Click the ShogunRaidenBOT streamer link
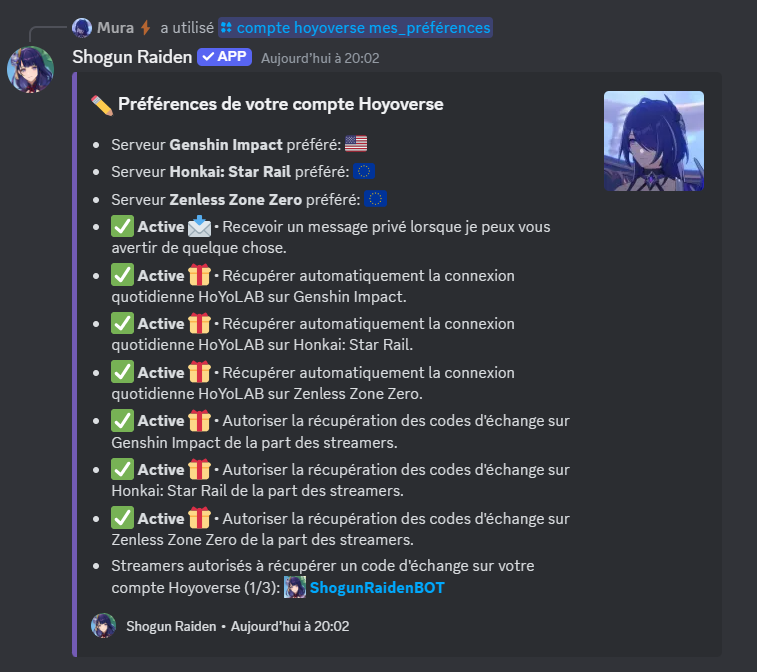757x672 pixels. [377, 588]
